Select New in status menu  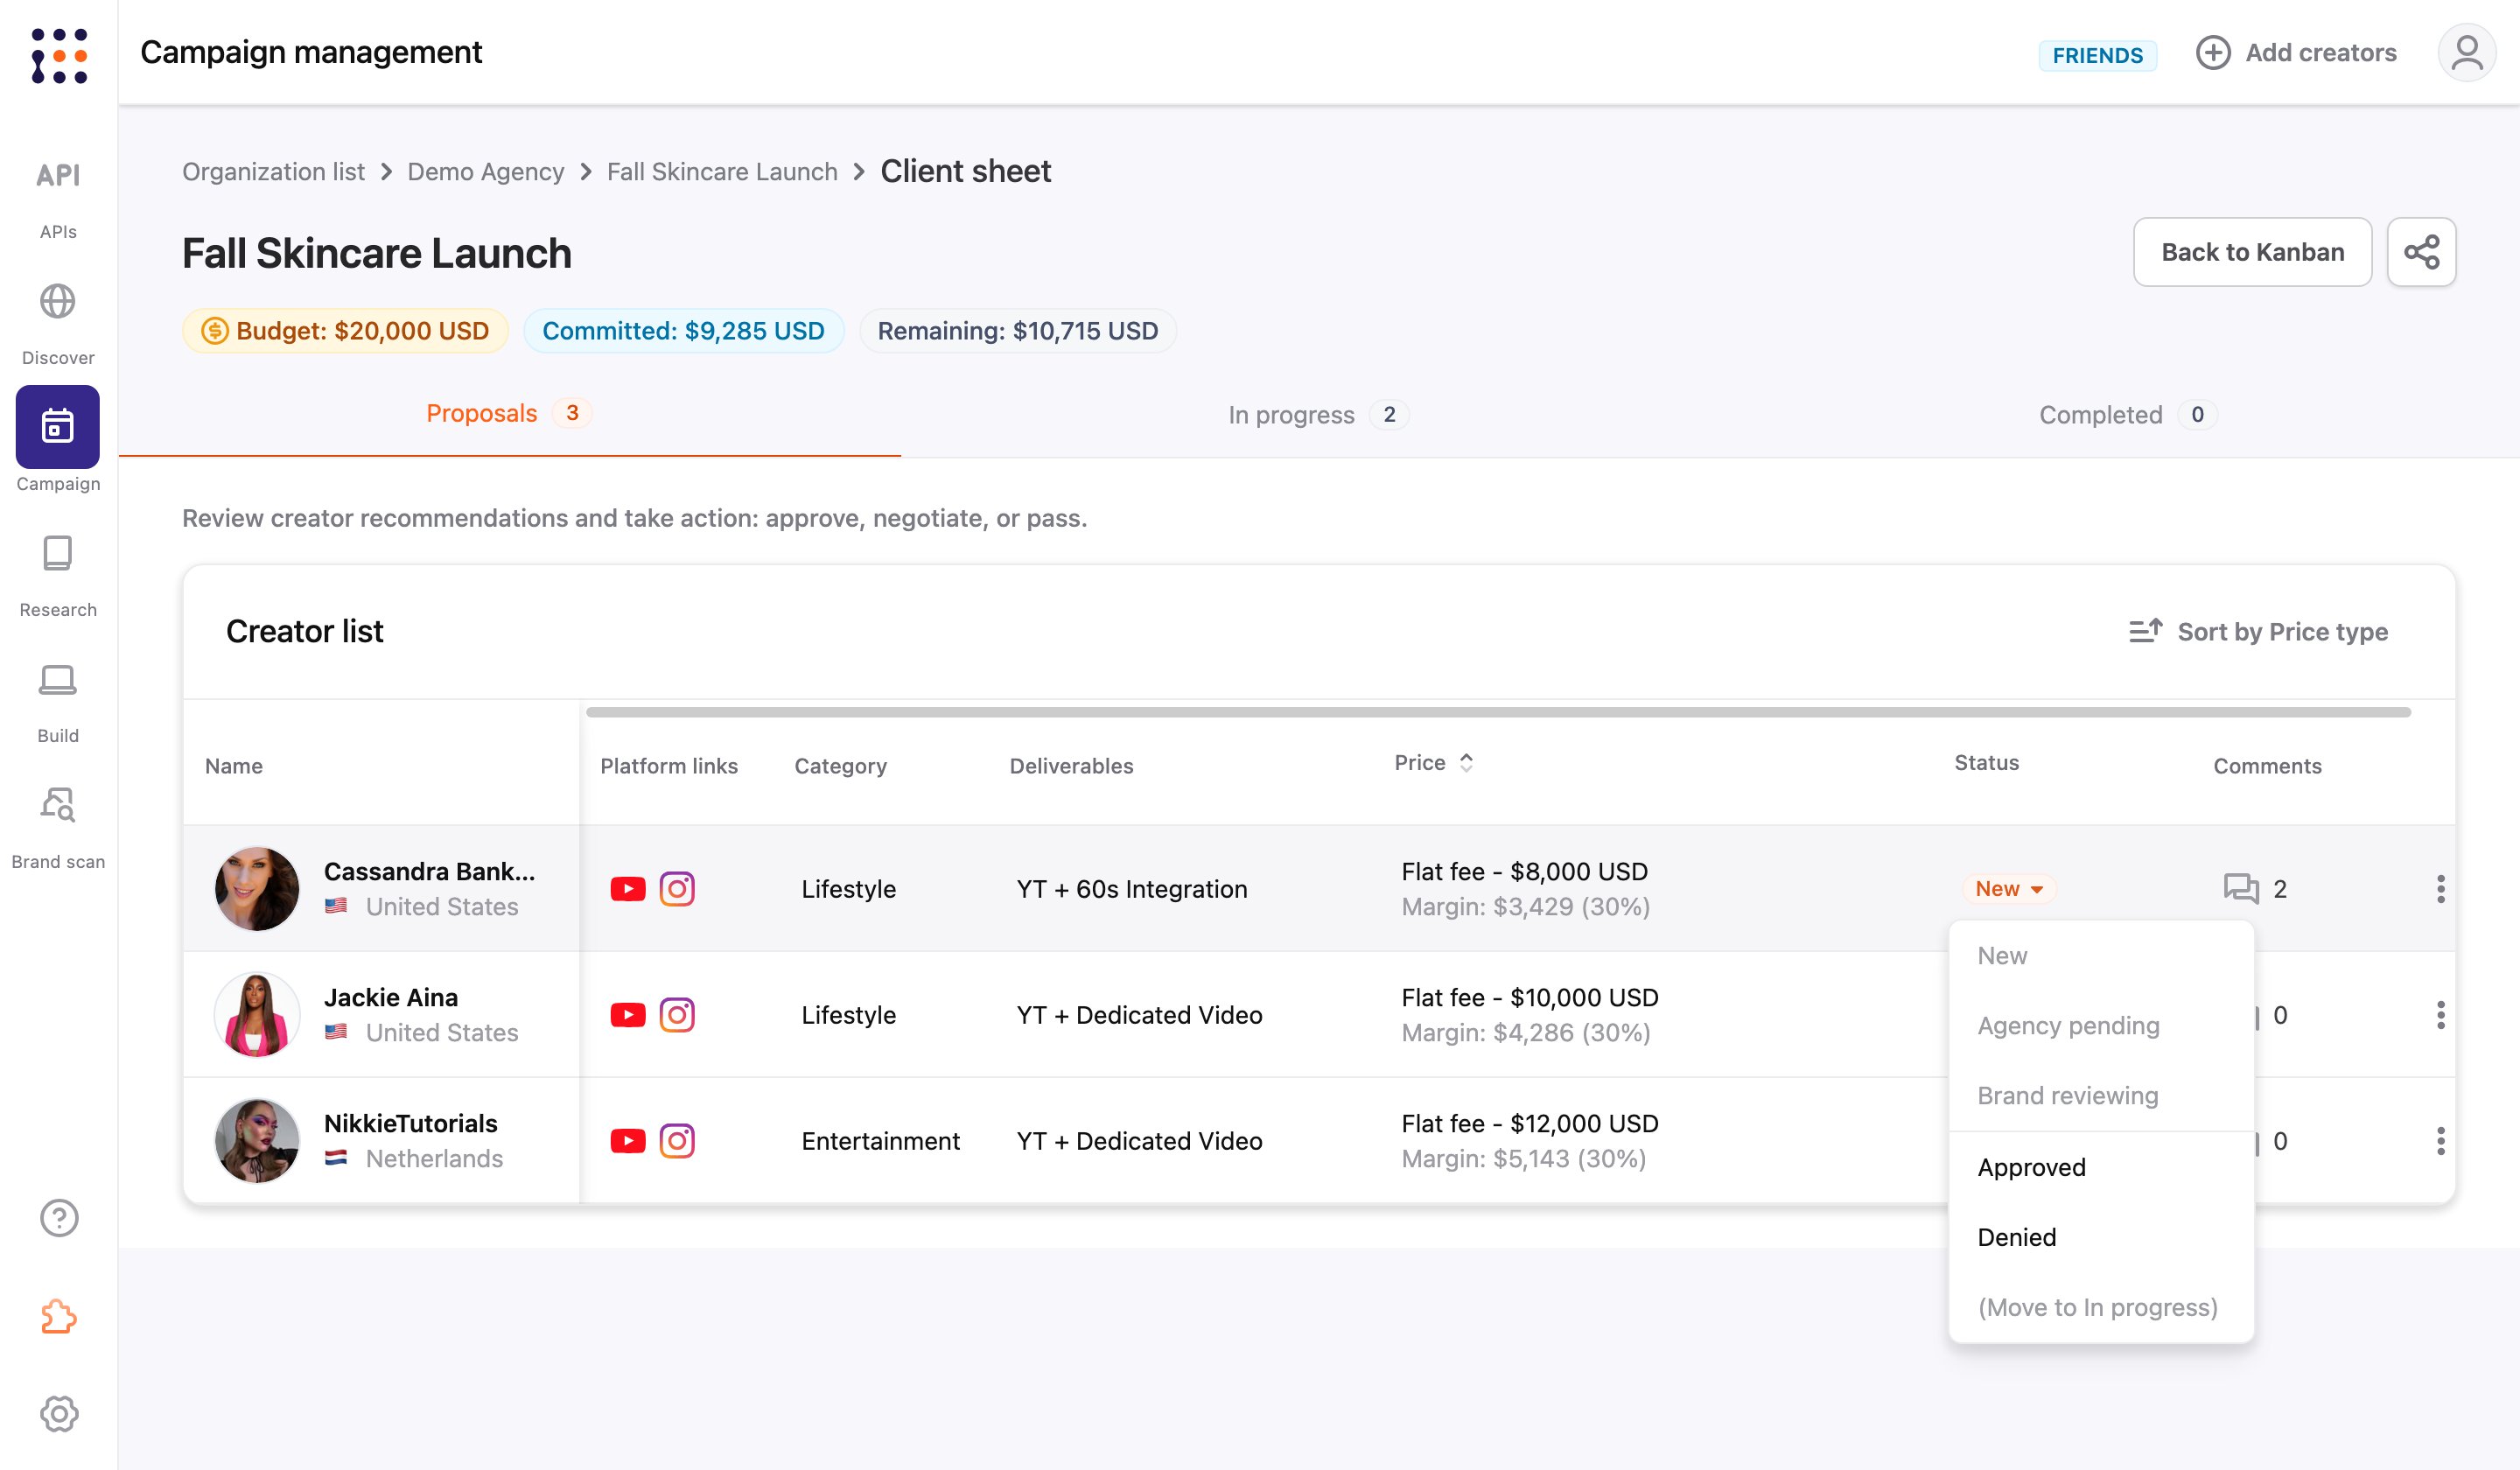click(2100, 956)
